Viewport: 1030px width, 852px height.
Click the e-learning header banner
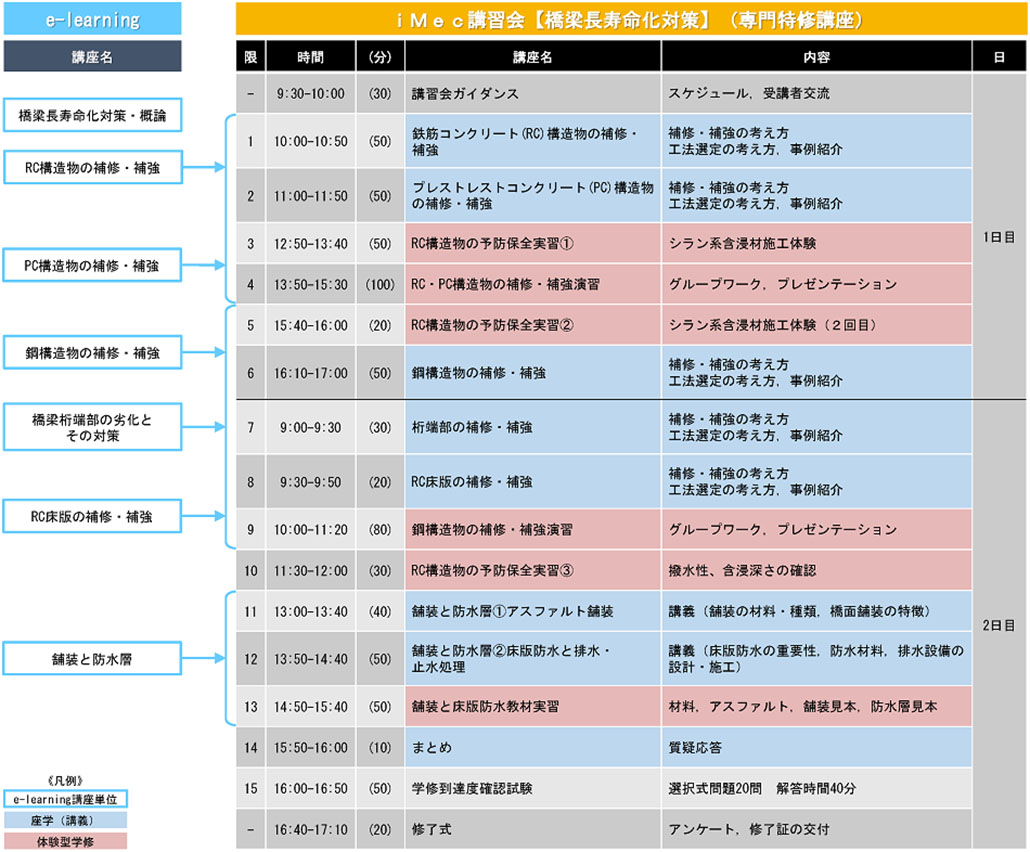92,19
